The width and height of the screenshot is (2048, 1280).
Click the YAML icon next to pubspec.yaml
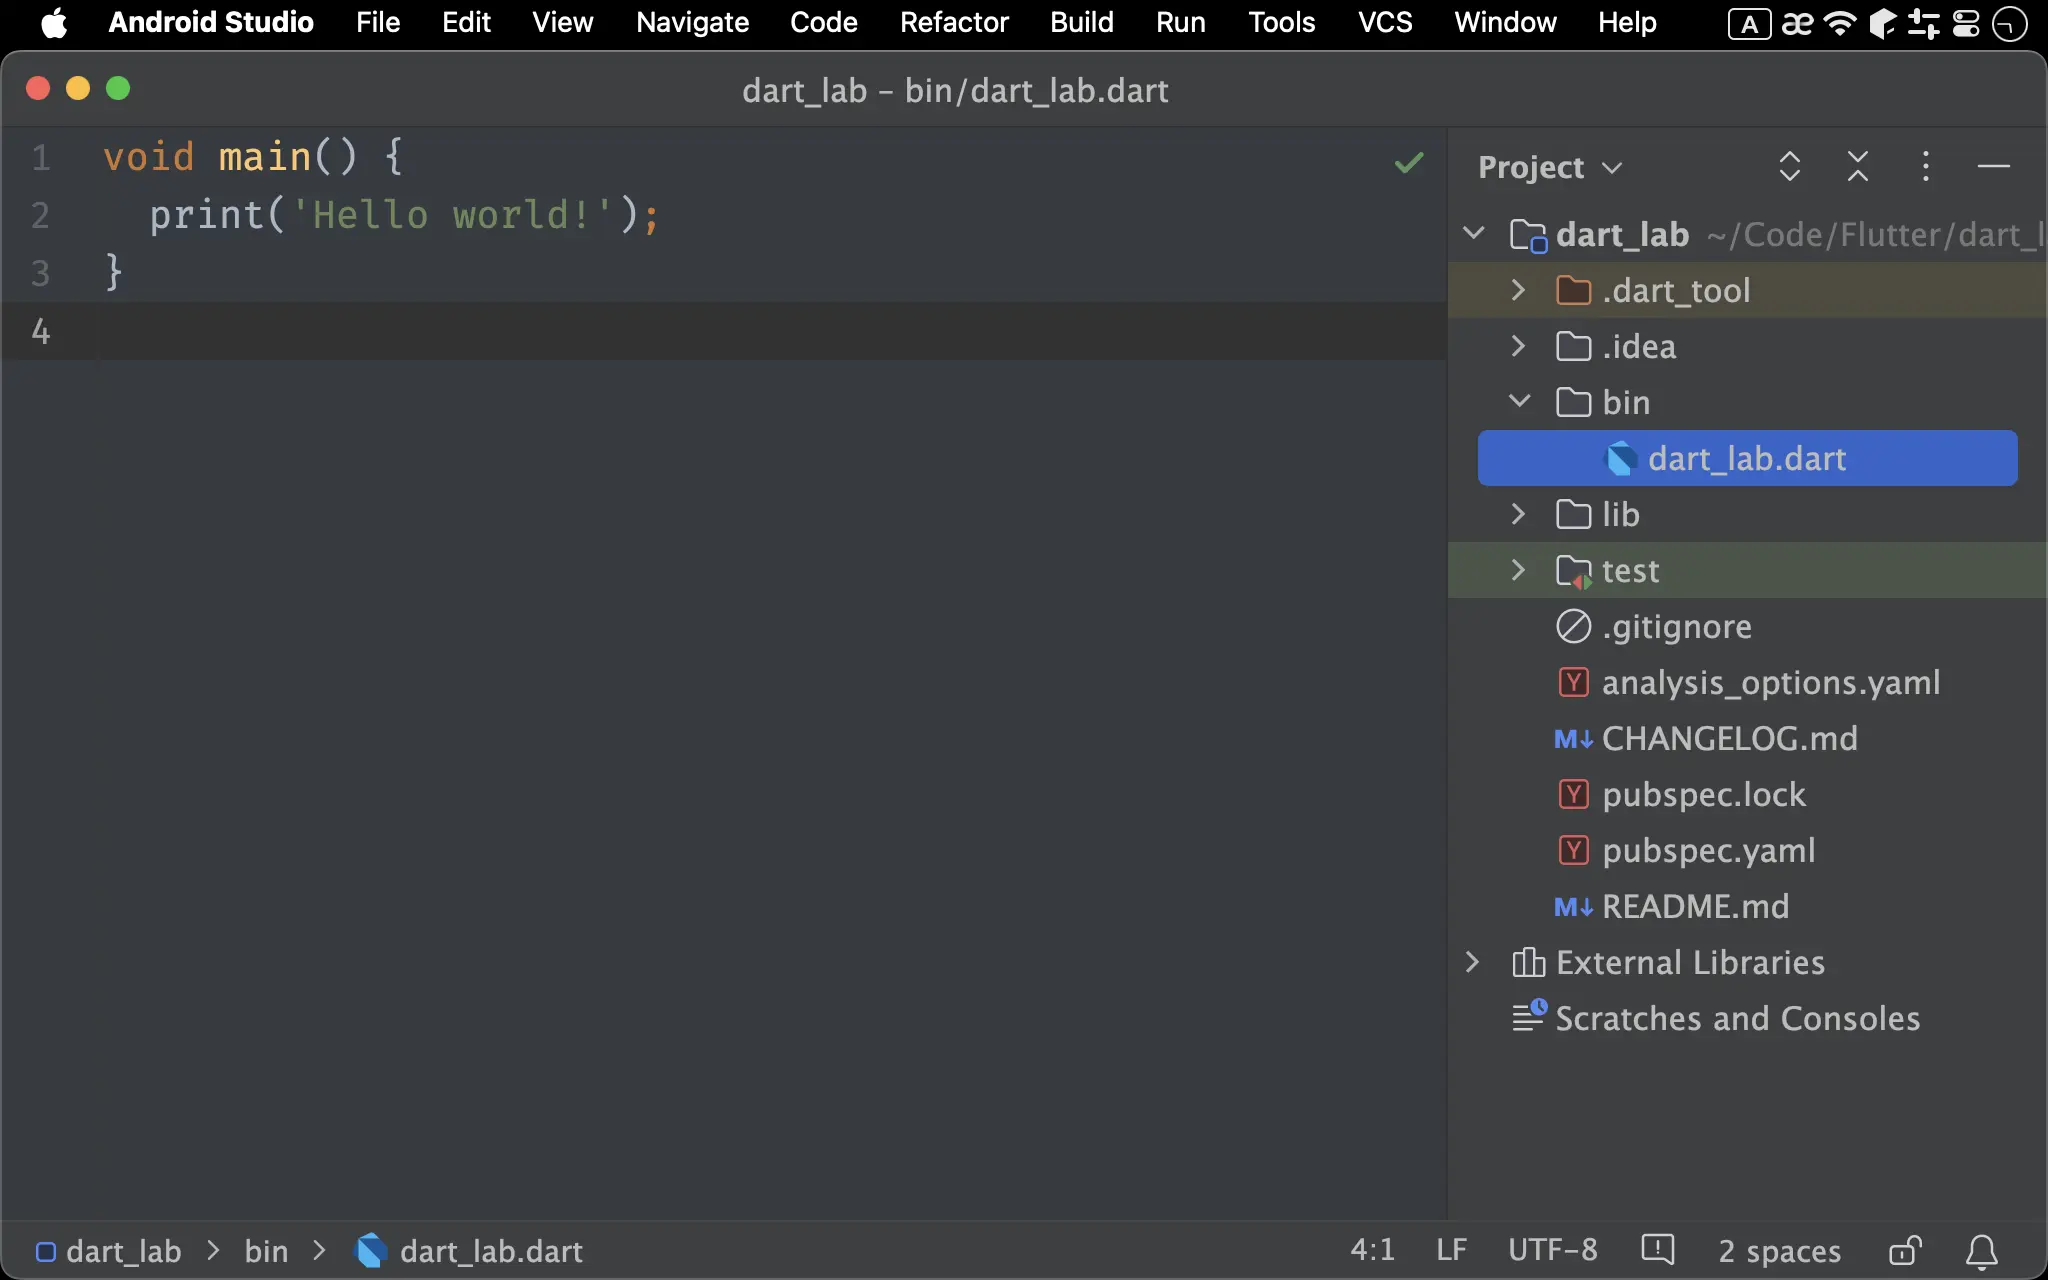1573,851
